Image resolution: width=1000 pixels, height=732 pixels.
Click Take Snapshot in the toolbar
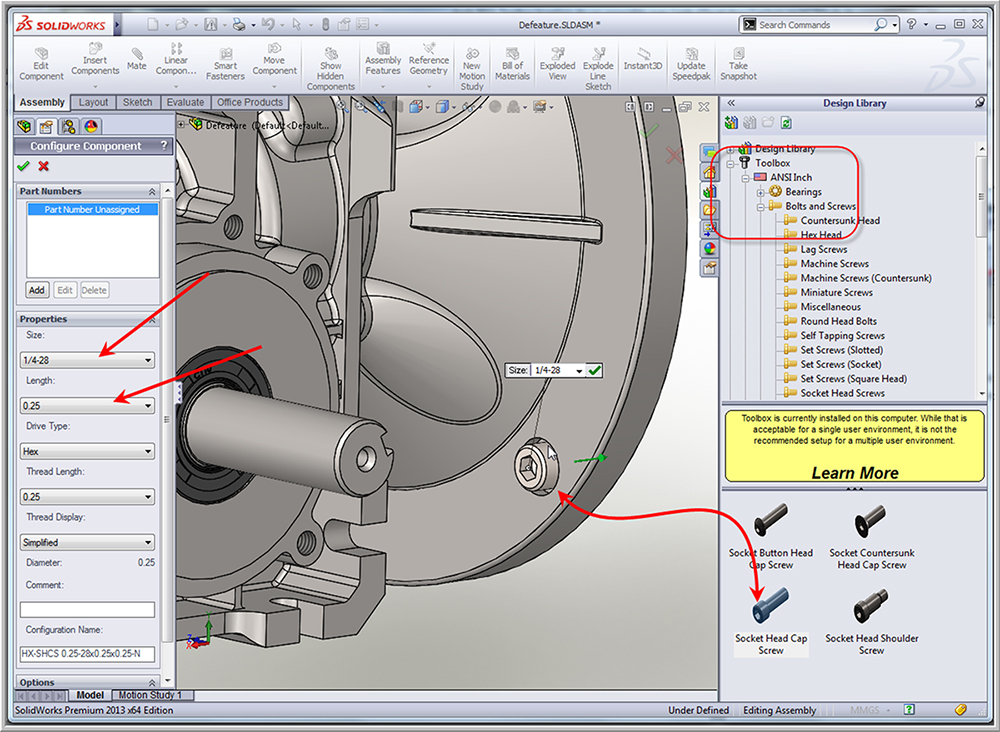(x=739, y=60)
